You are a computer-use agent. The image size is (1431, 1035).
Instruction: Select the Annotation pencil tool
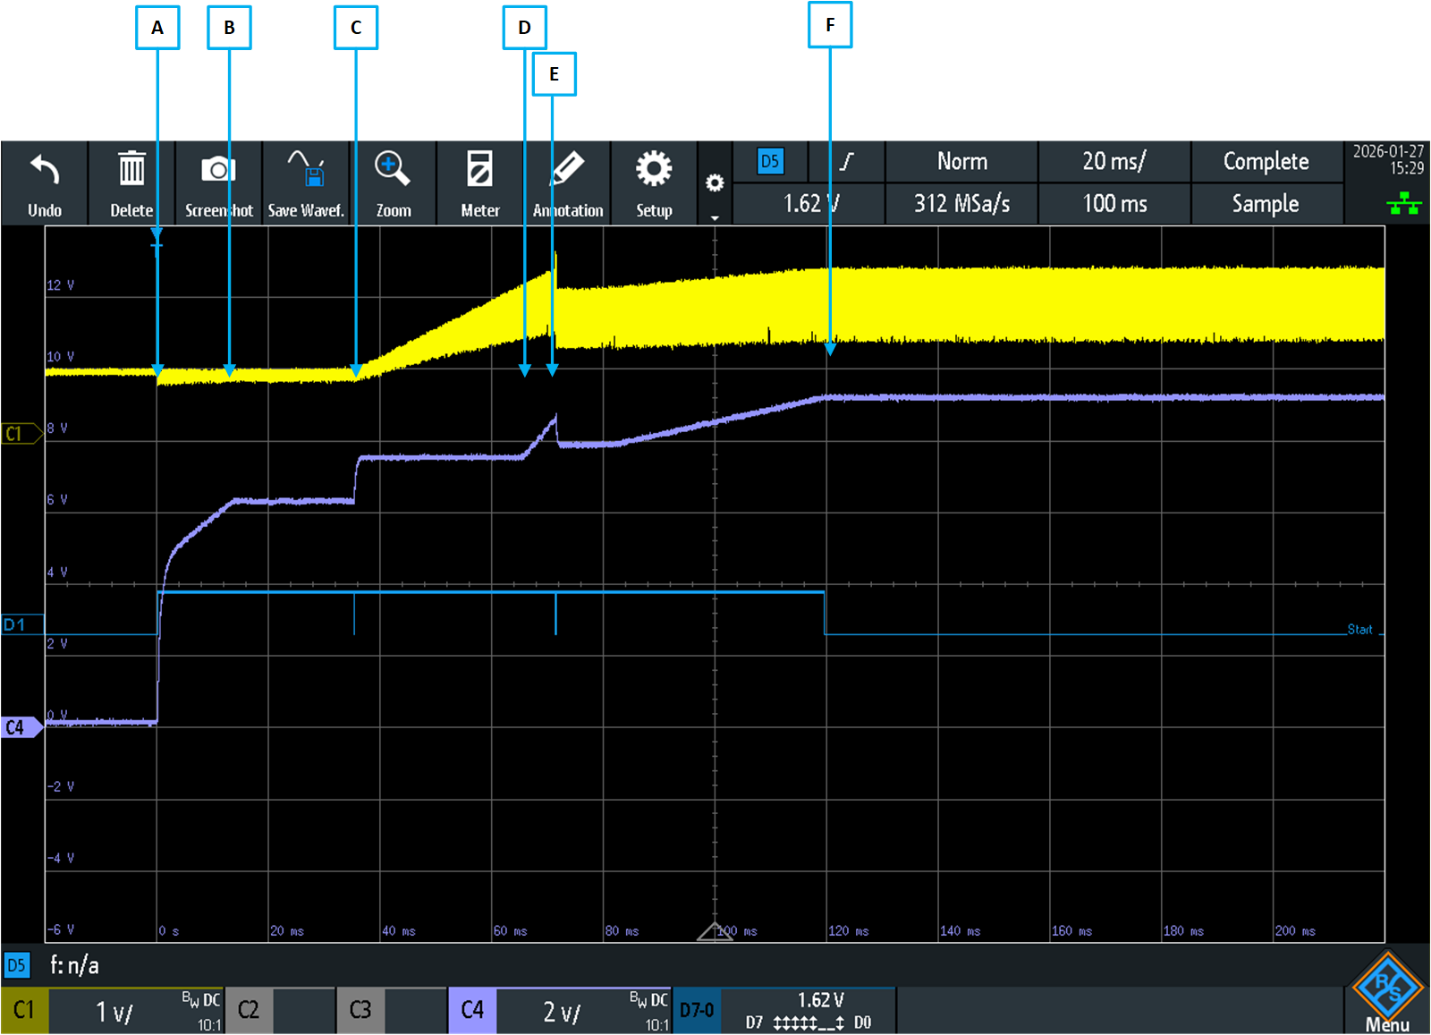pyautogui.click(x=567, y=171)
